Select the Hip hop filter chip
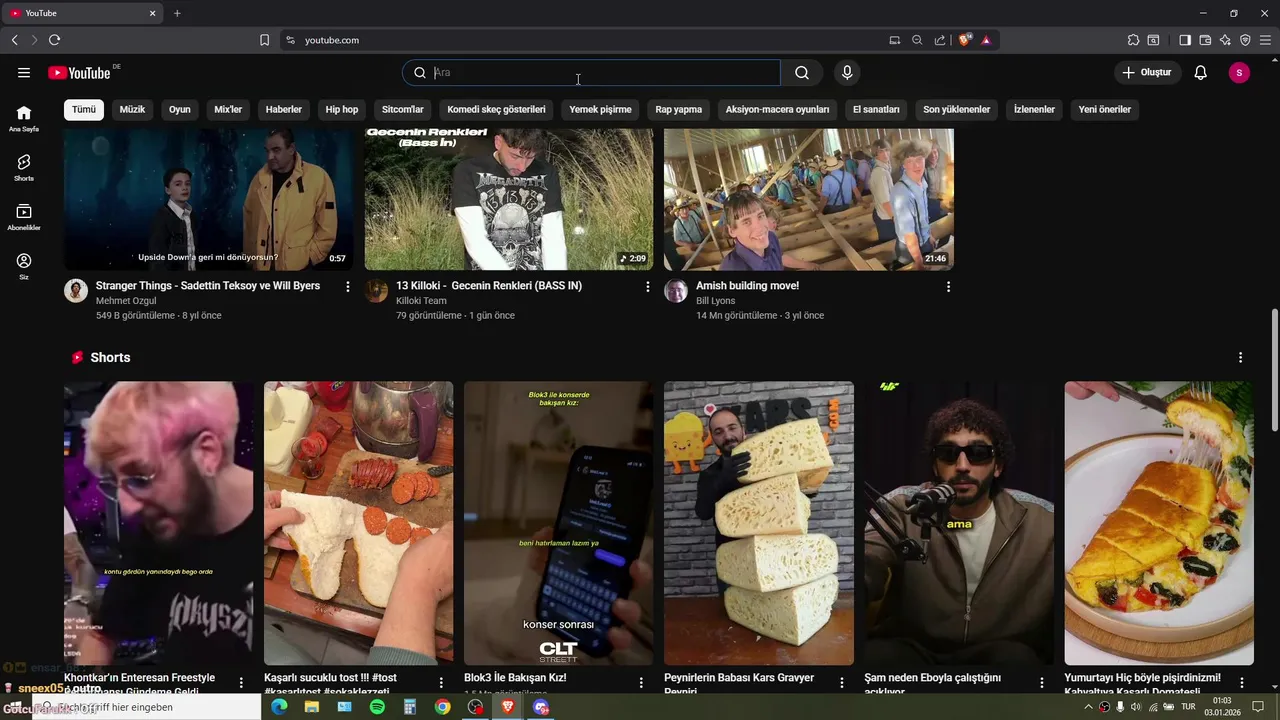Viewport: 1280px width, 720px height. click(x=342, y=109)
